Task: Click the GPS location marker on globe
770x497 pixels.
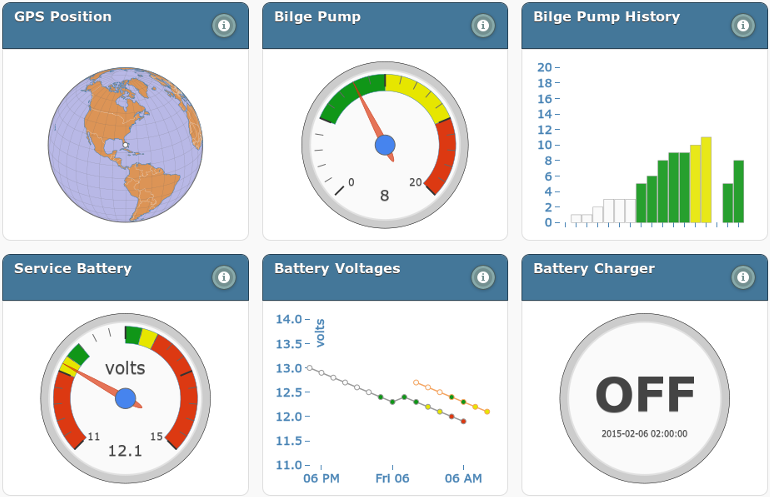Action: coord(125,146)
